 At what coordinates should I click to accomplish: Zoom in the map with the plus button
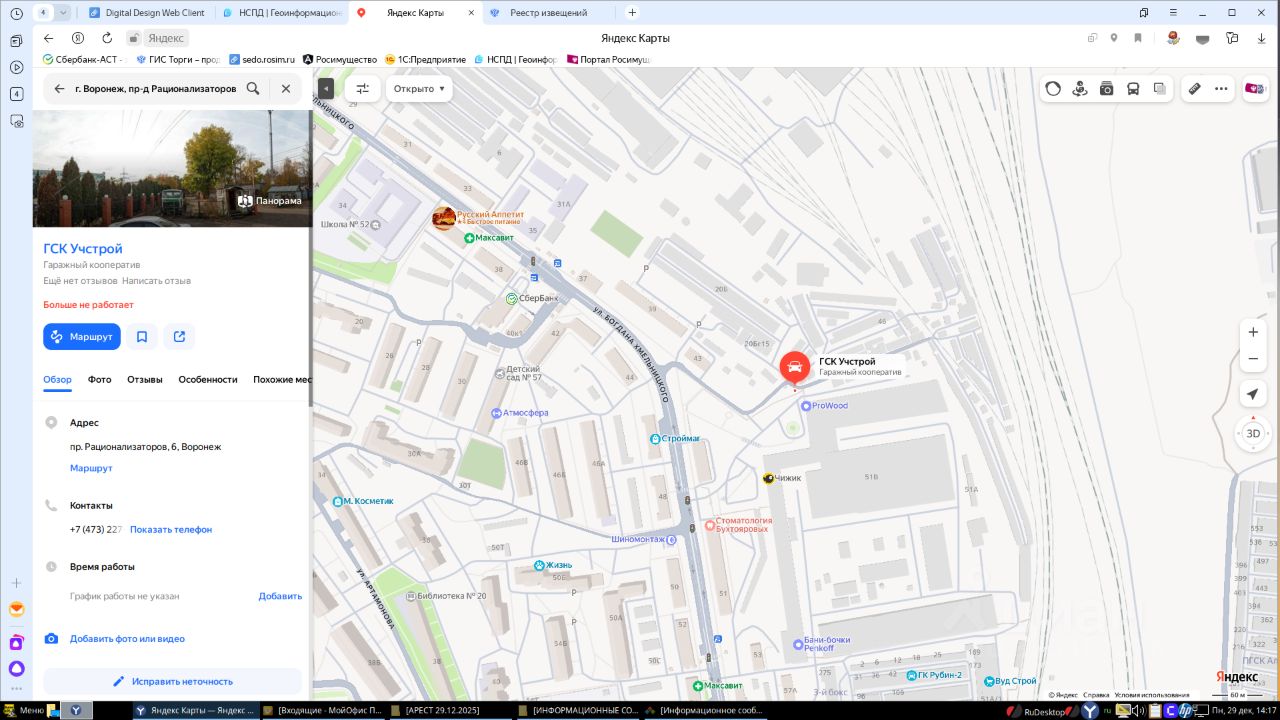(1253, 331)
